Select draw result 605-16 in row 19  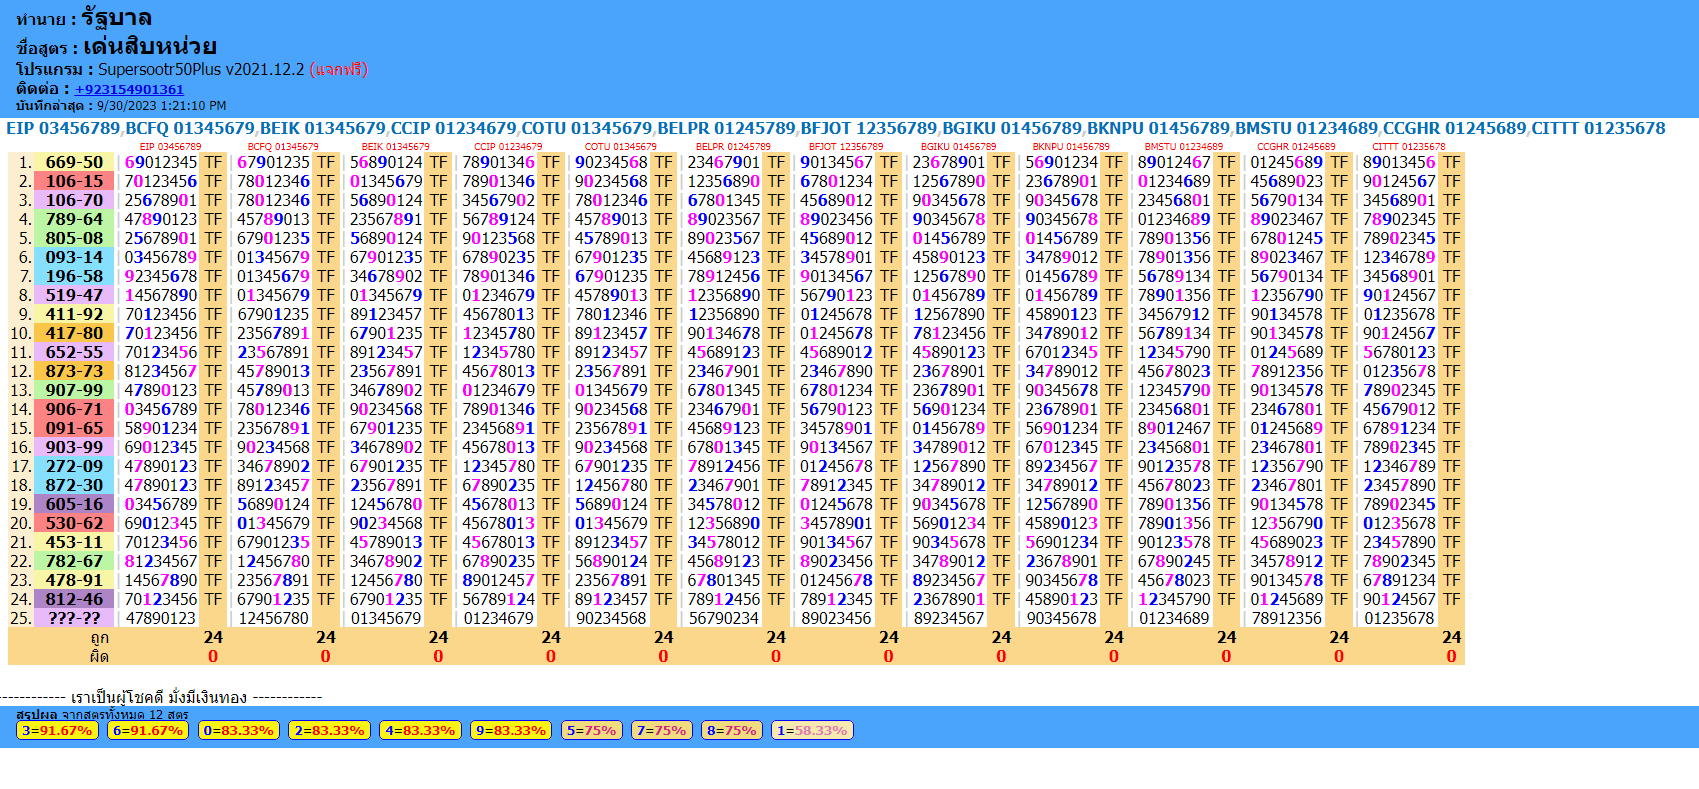tap(74, 504)
